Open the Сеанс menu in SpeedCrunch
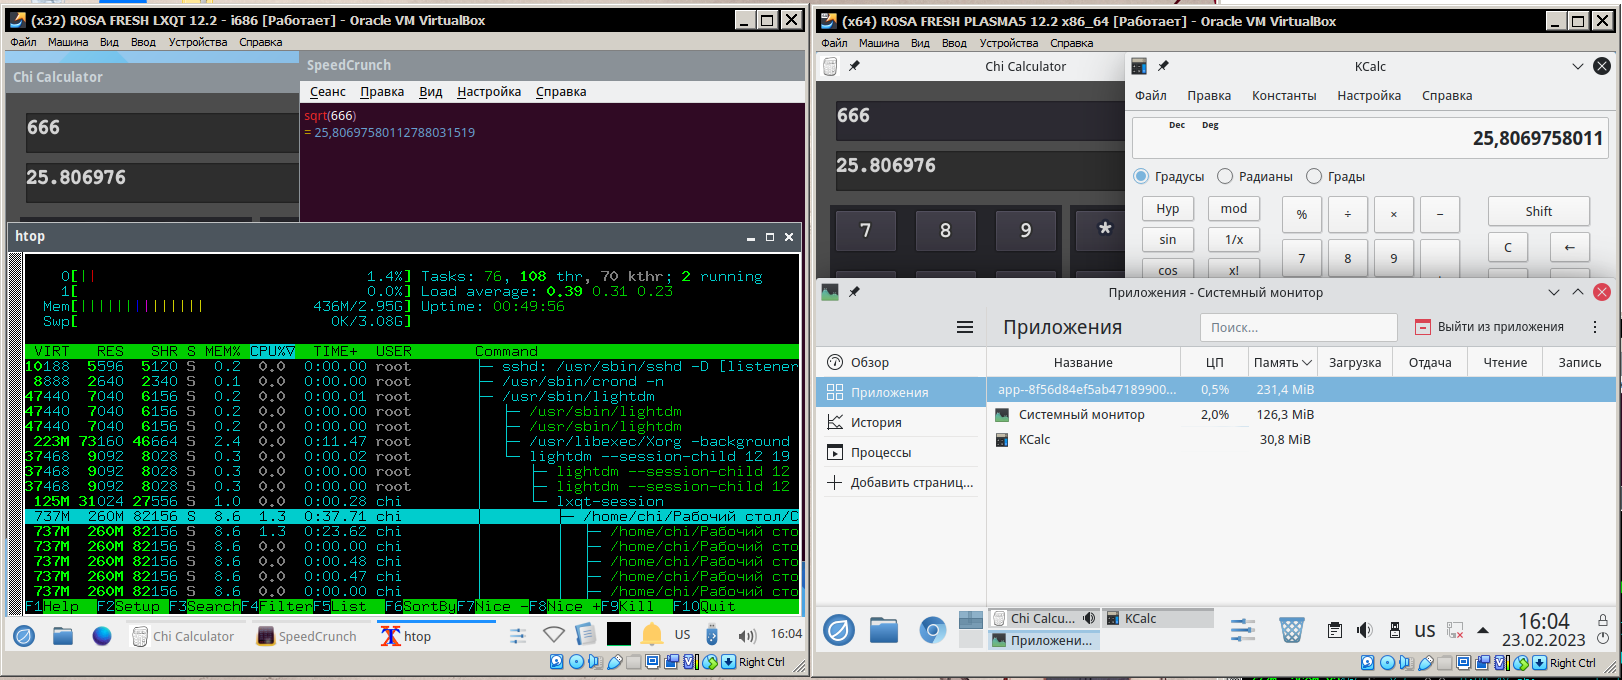1622x680 pixels. pos(327,92)
